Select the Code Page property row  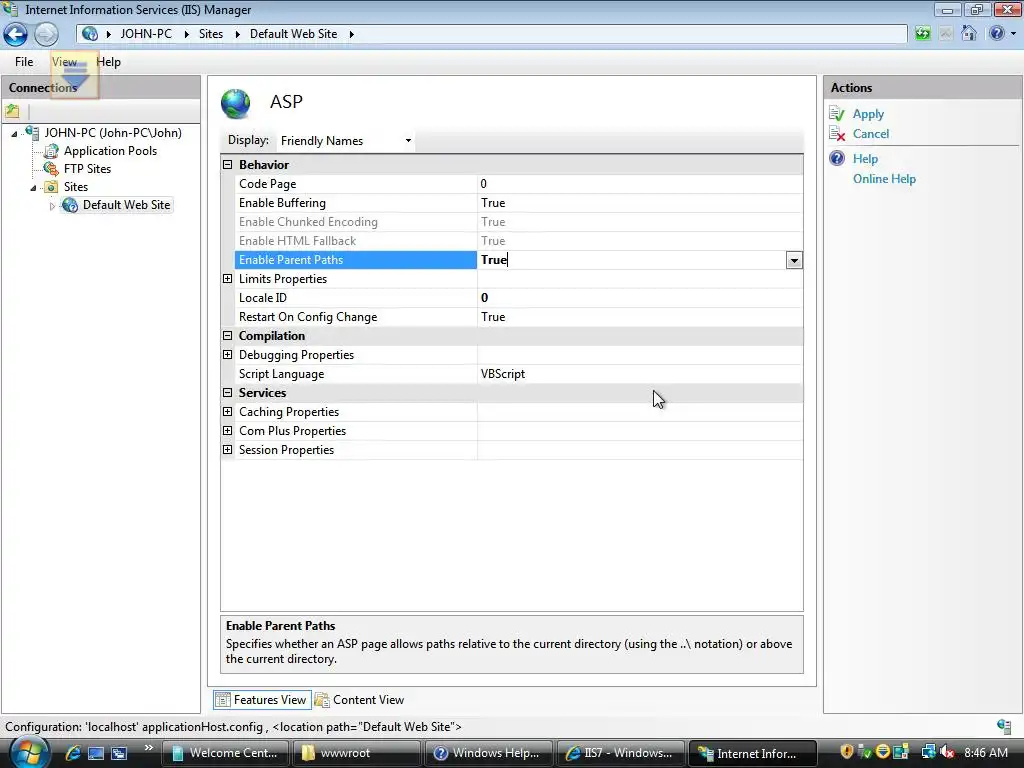[x=519, y=184]
